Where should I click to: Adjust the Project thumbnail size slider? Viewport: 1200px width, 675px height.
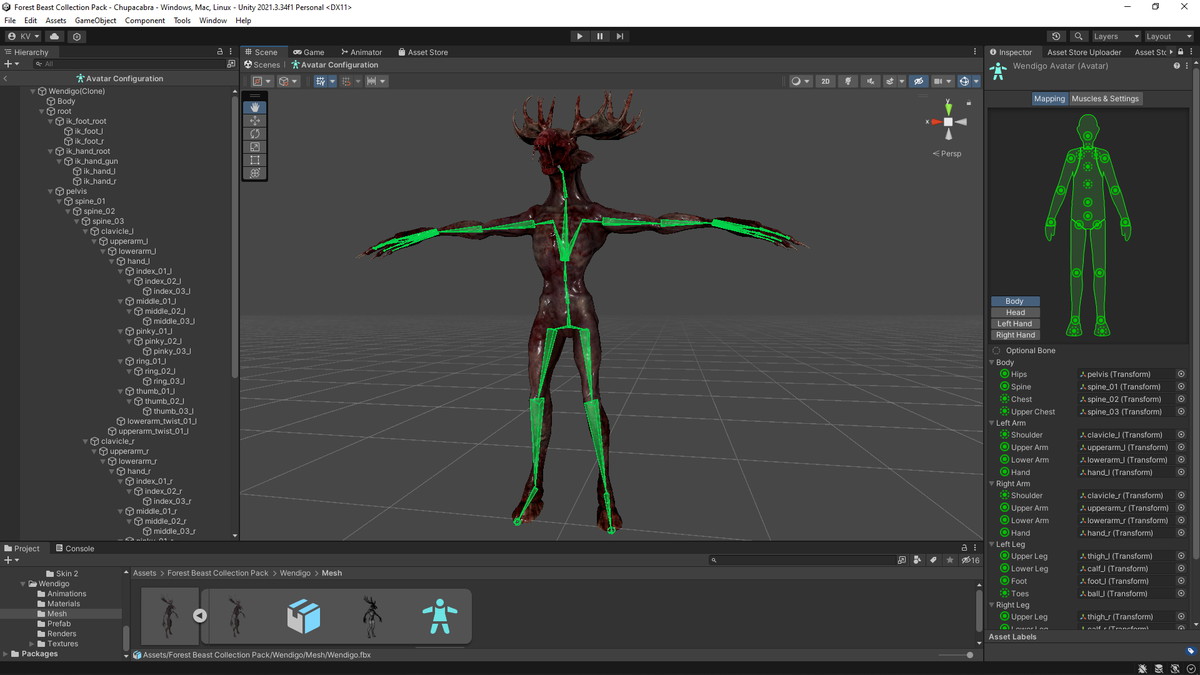(969, 655)
